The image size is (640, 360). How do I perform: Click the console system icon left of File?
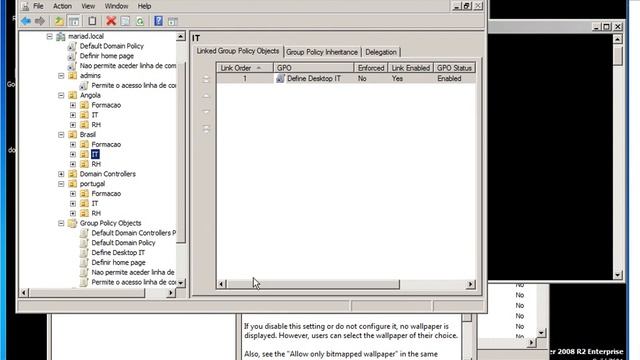pos(25,6)
